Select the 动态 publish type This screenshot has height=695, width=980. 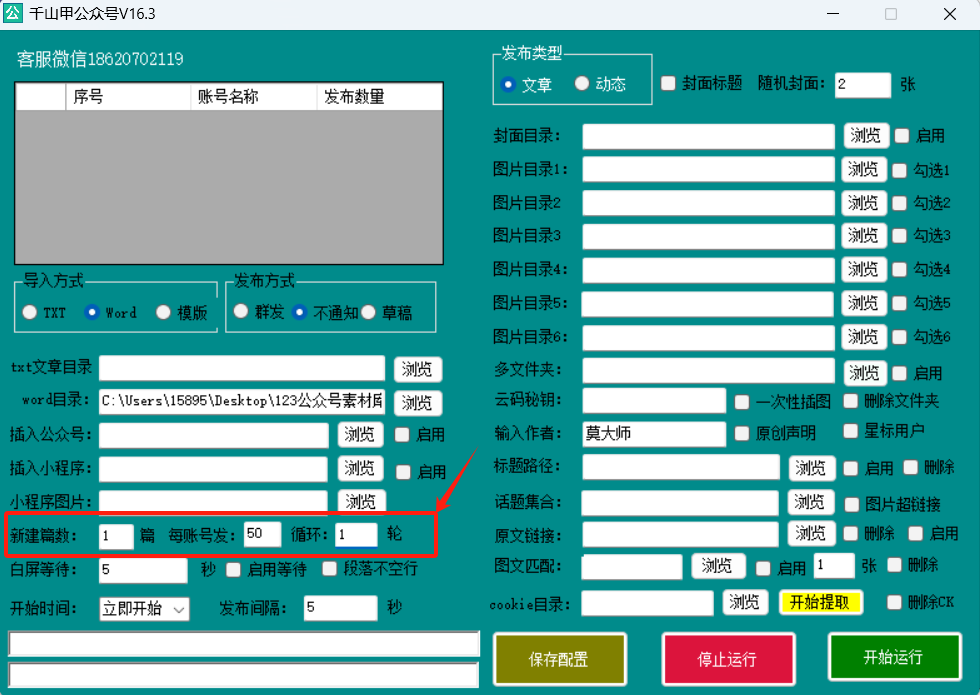point(582,83)
